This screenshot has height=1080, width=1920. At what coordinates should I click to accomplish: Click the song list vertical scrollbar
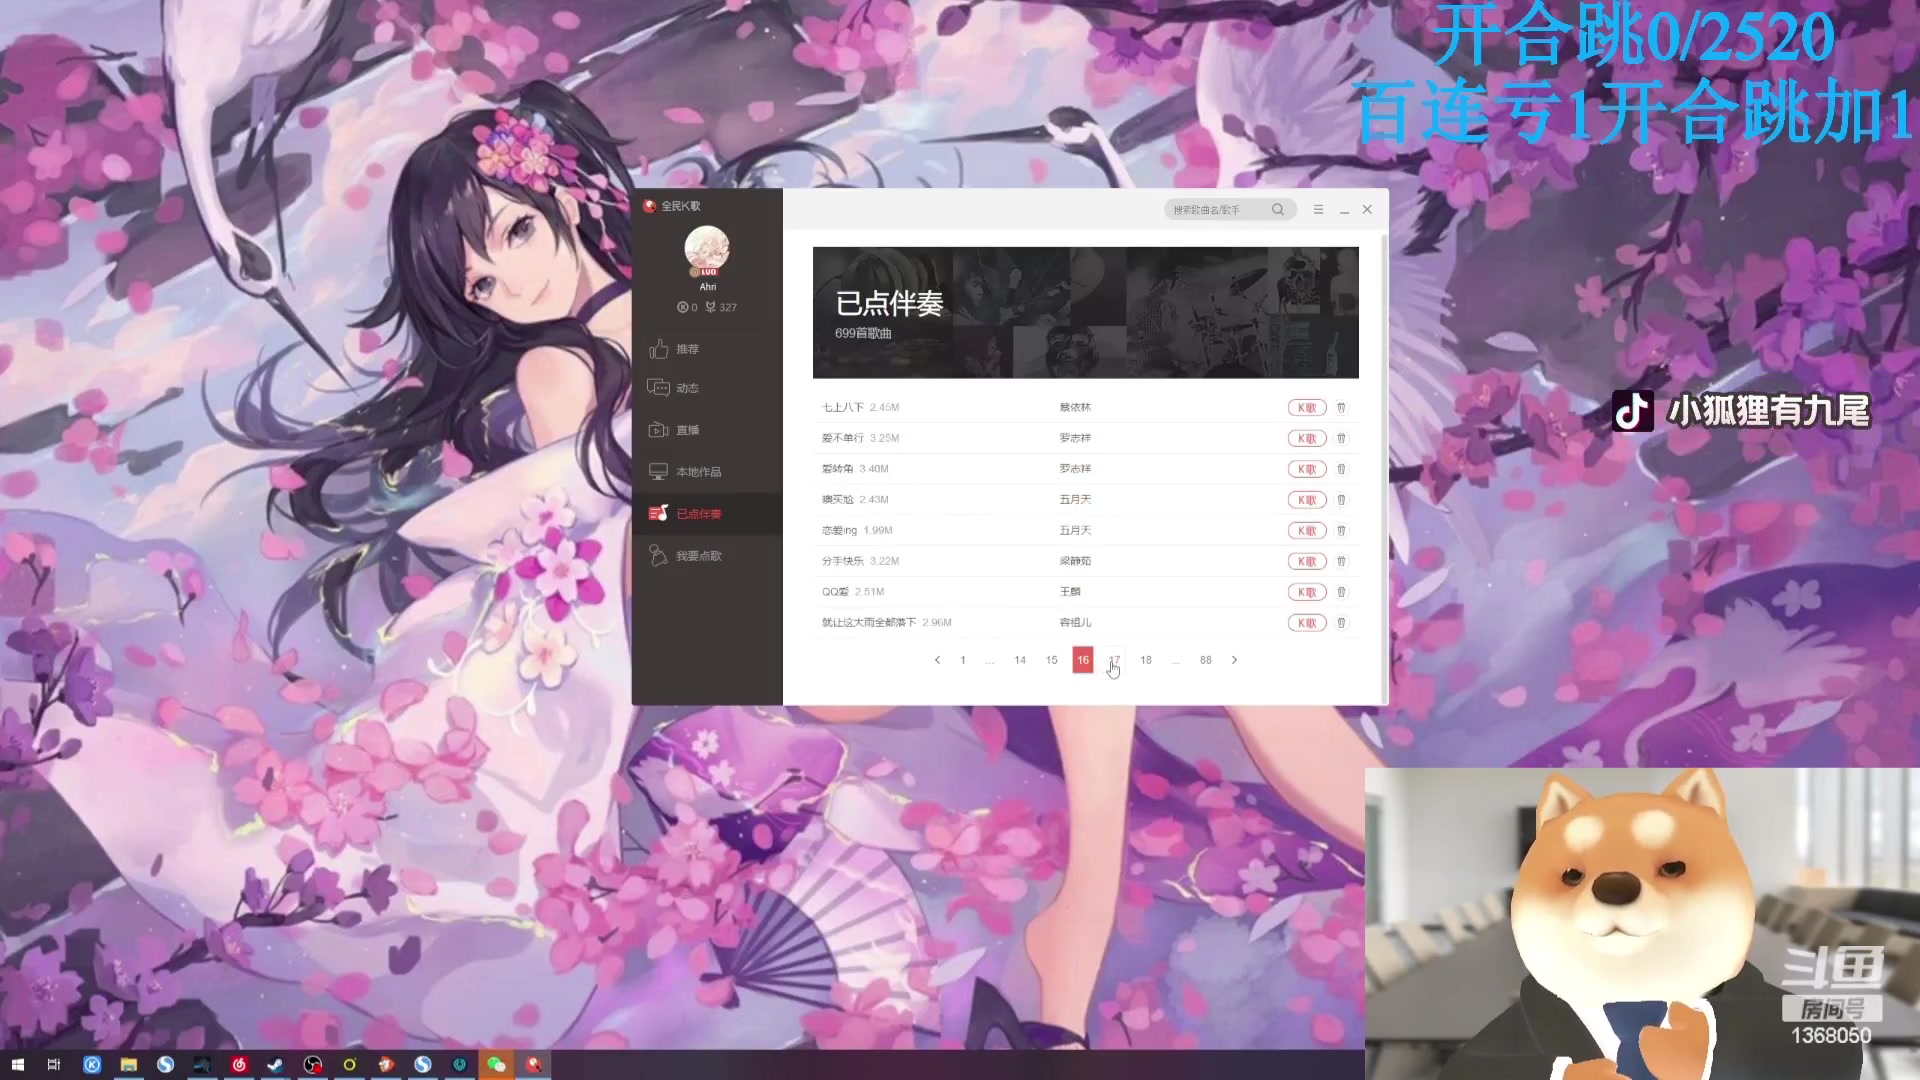[x=1384, y=468]
